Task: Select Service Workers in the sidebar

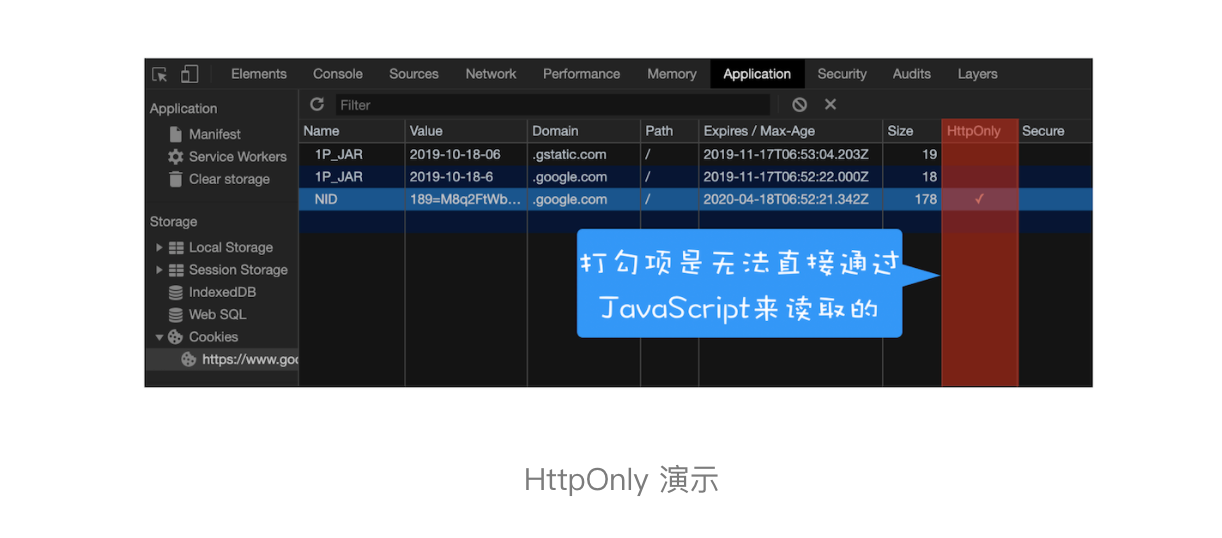Action: pos(238,157)
